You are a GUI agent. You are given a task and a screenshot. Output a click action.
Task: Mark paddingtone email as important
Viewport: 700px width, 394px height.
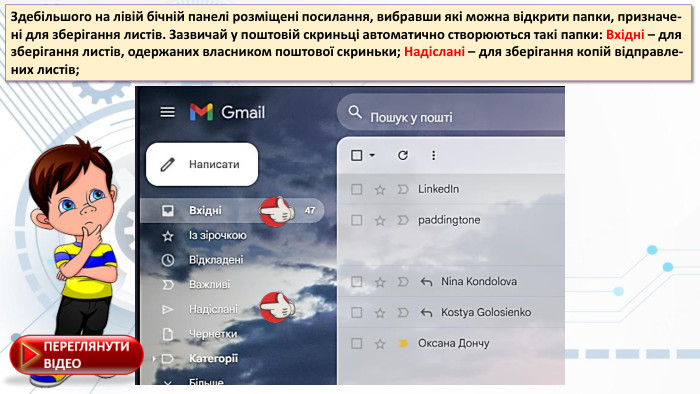point(403,220)
